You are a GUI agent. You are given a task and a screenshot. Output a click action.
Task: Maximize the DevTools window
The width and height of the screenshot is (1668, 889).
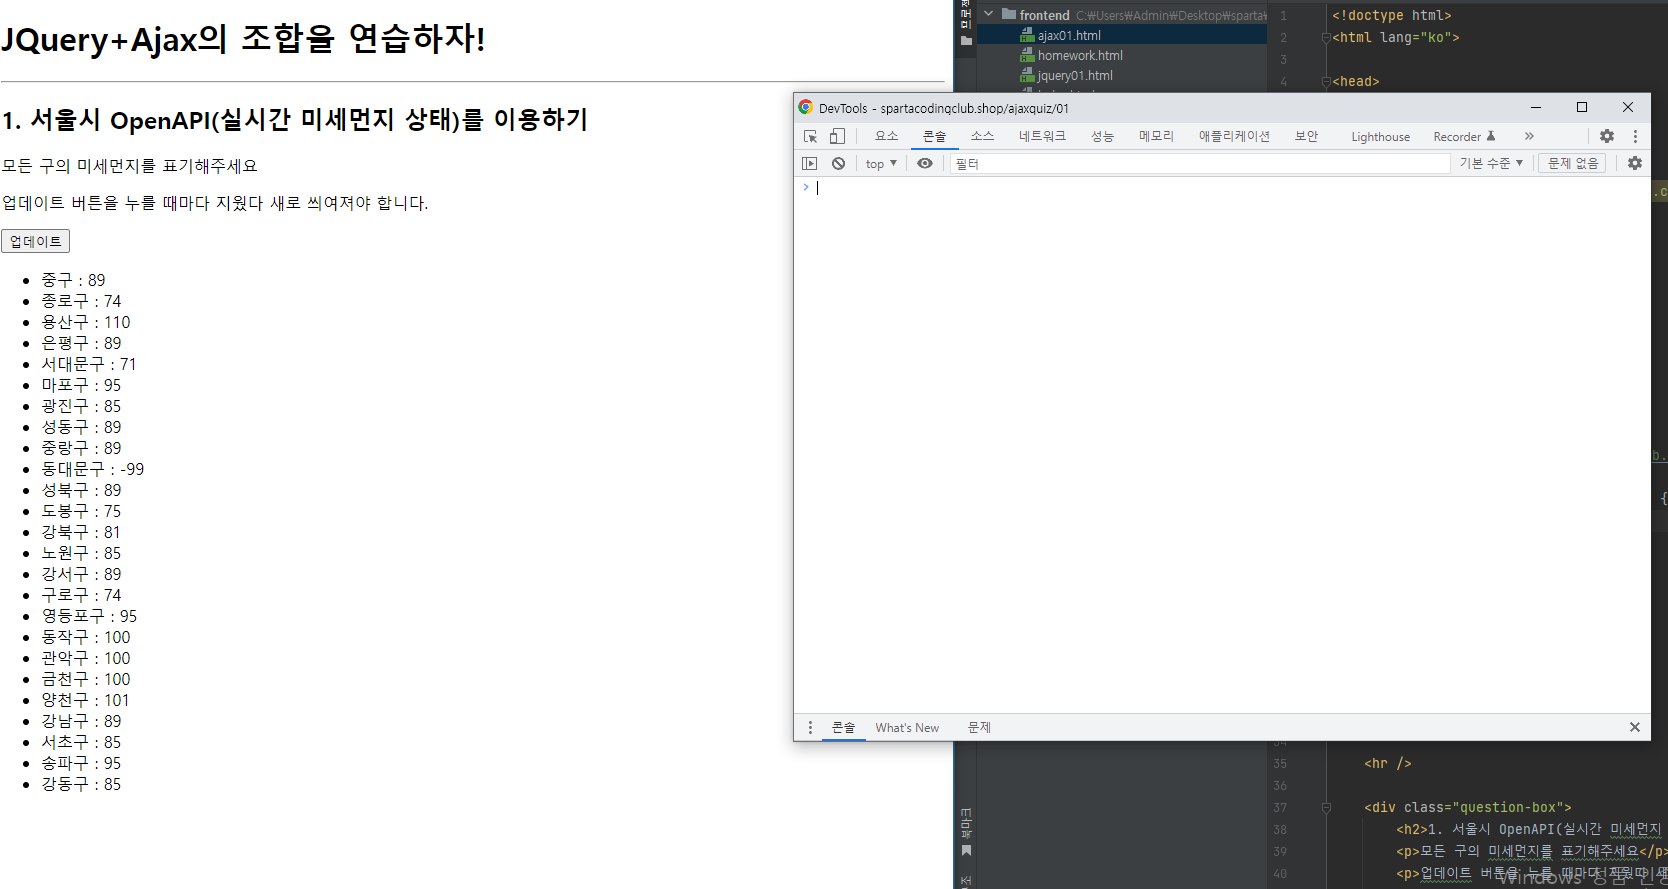(1582, 107)
